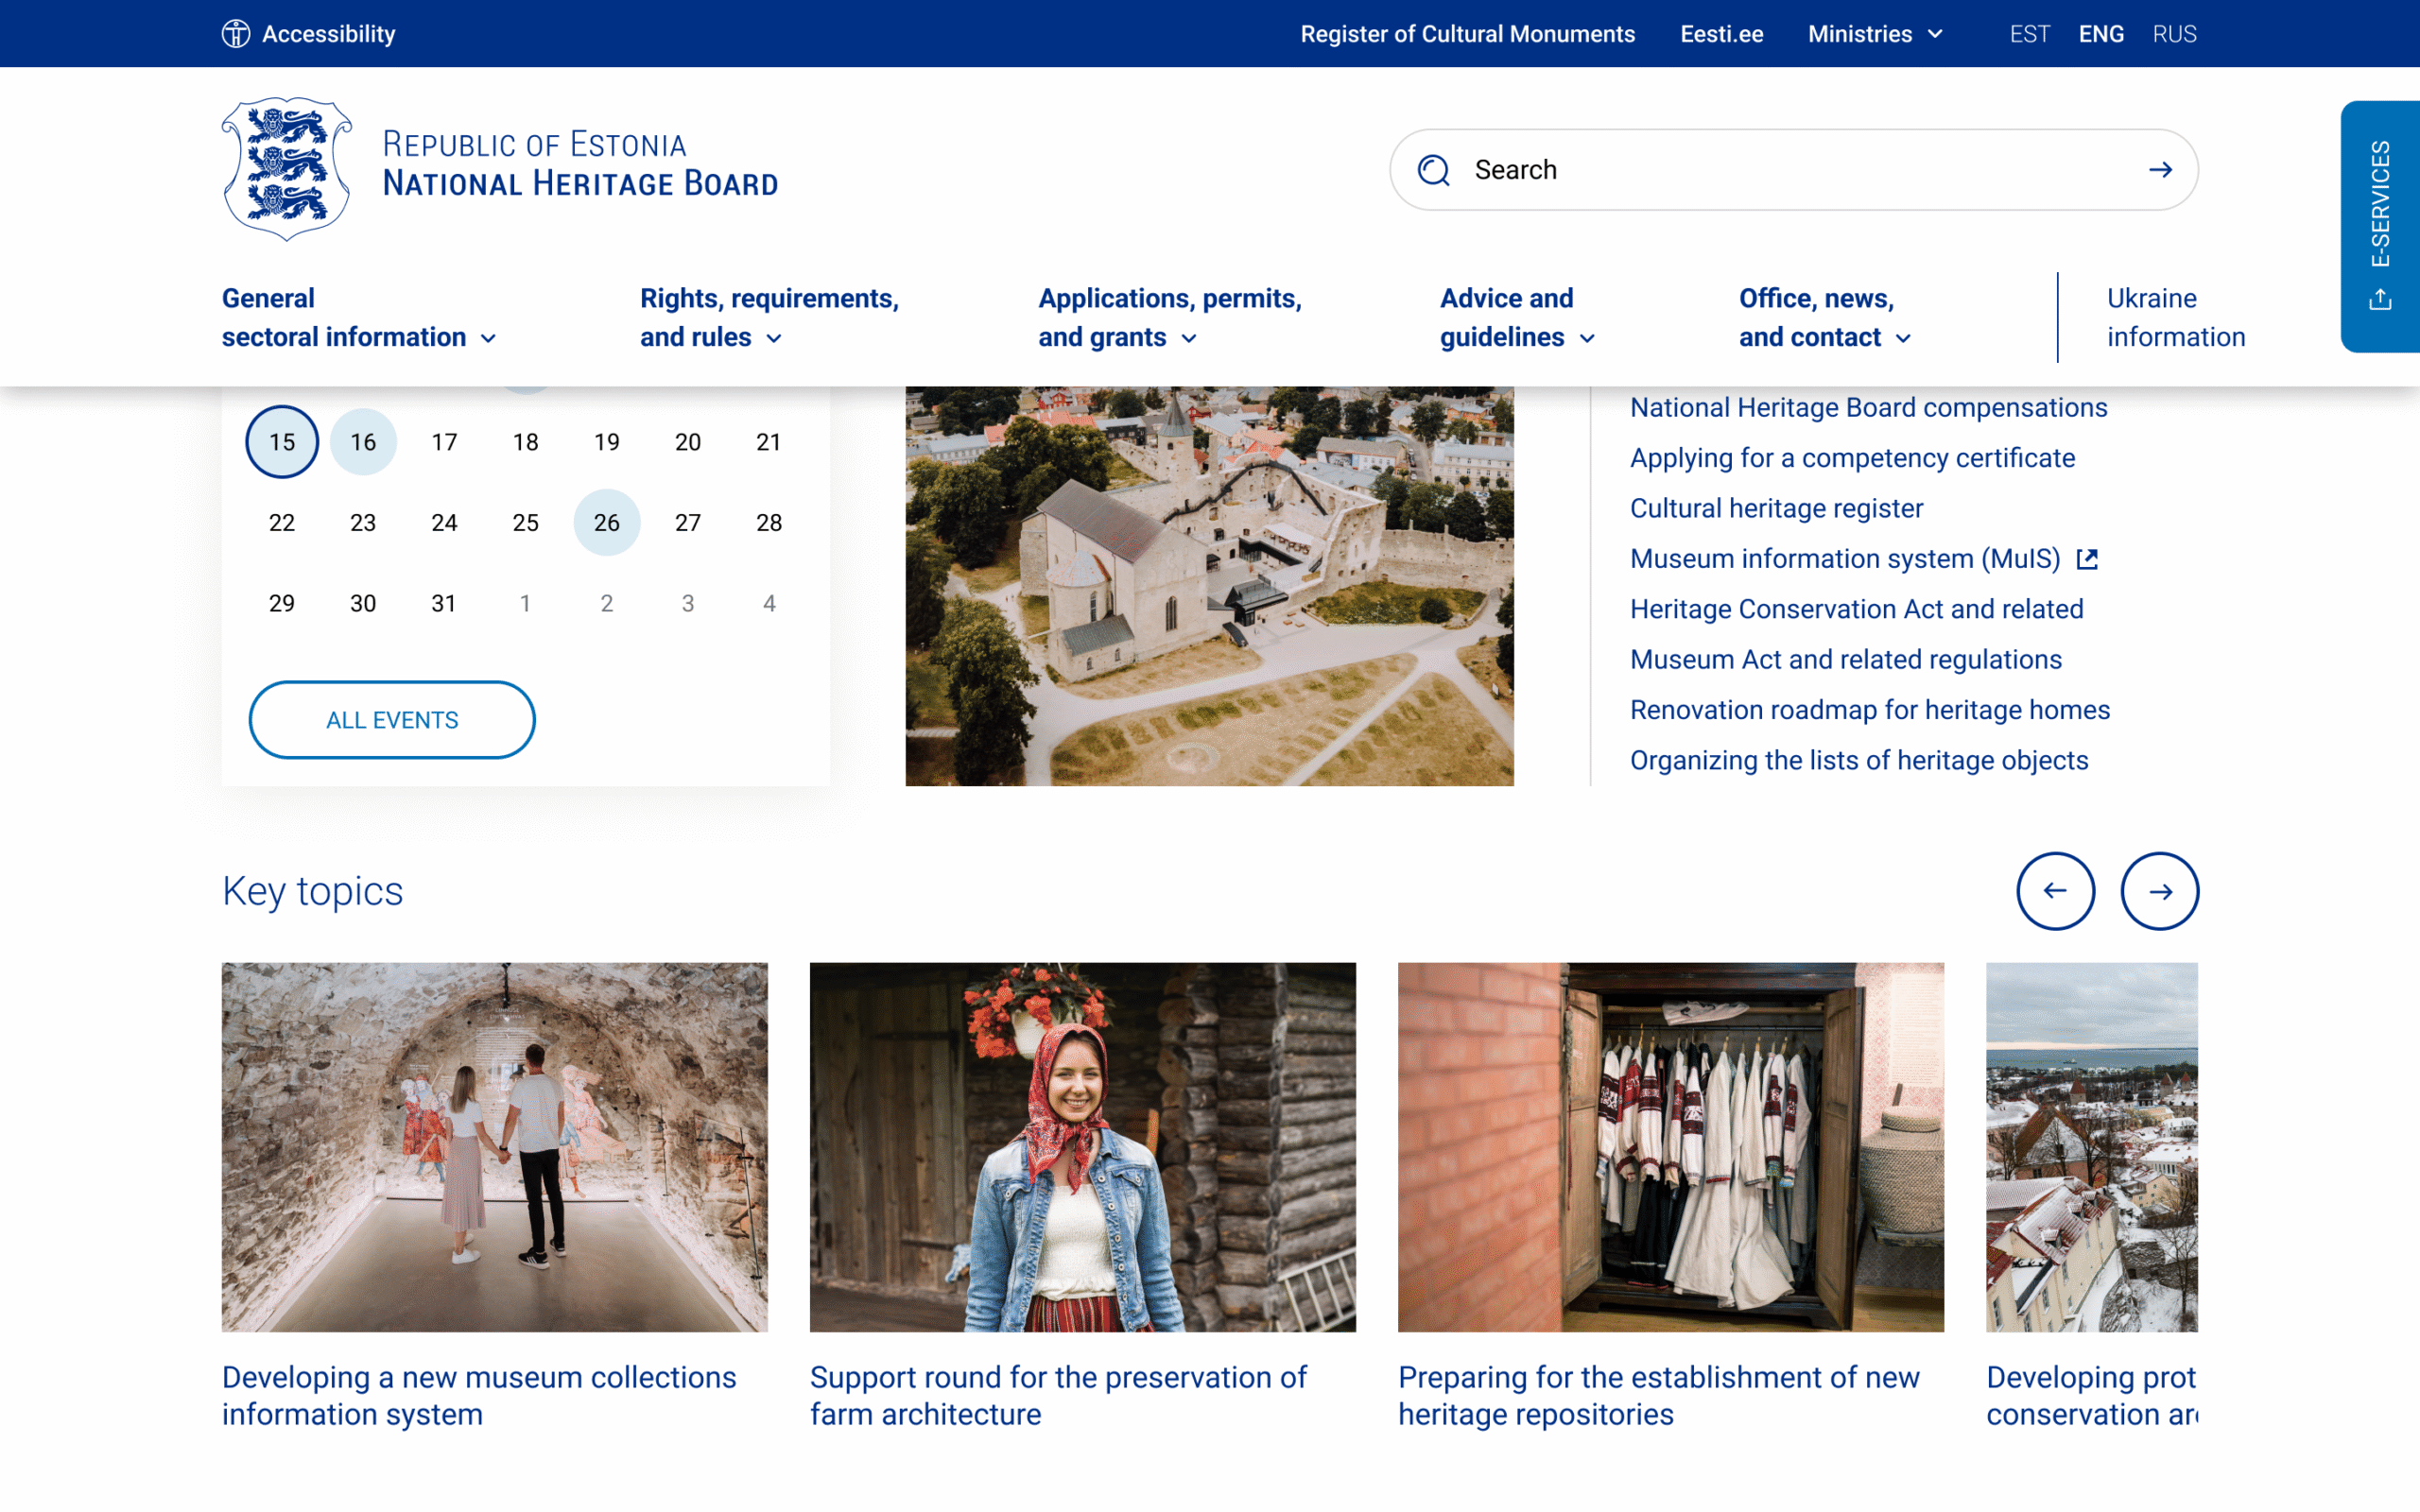Click the Accessibility icon in top bar

click(x=236, y=34)
